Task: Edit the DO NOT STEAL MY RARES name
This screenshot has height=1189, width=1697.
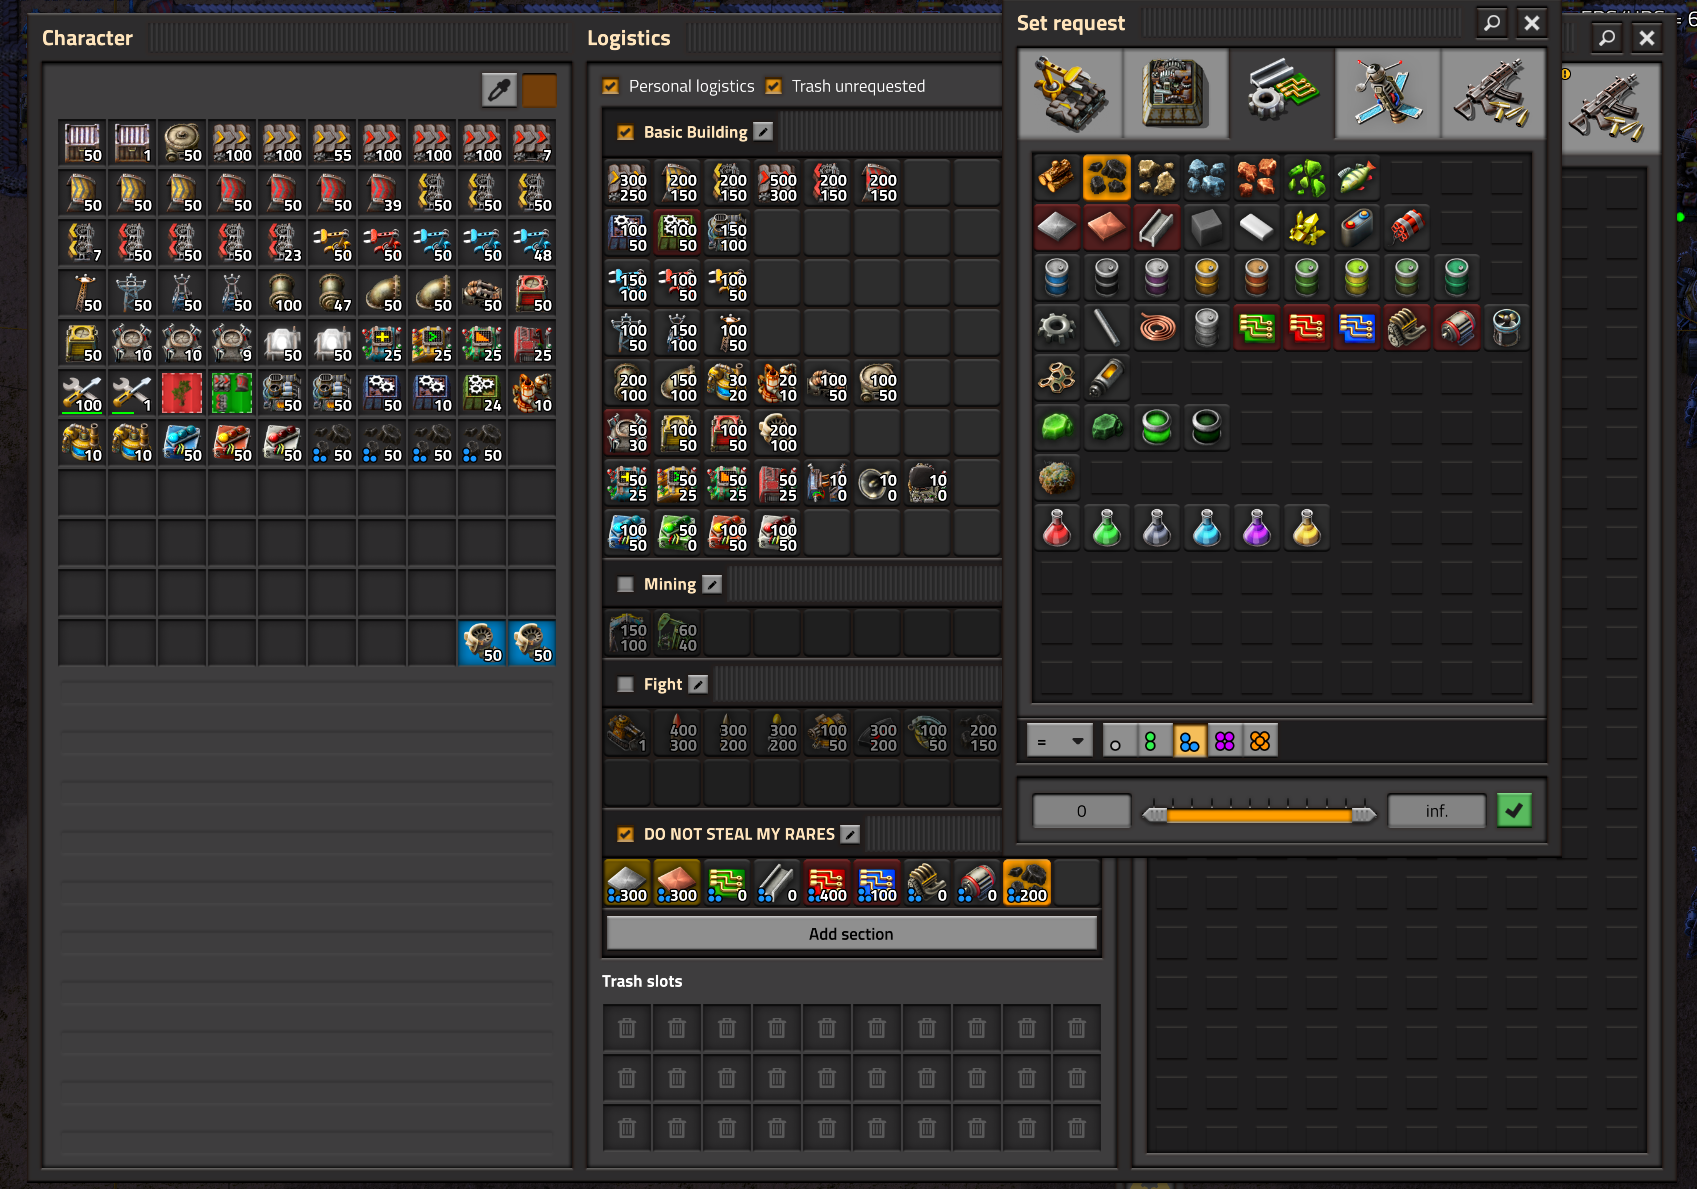Action: [850, 834]
